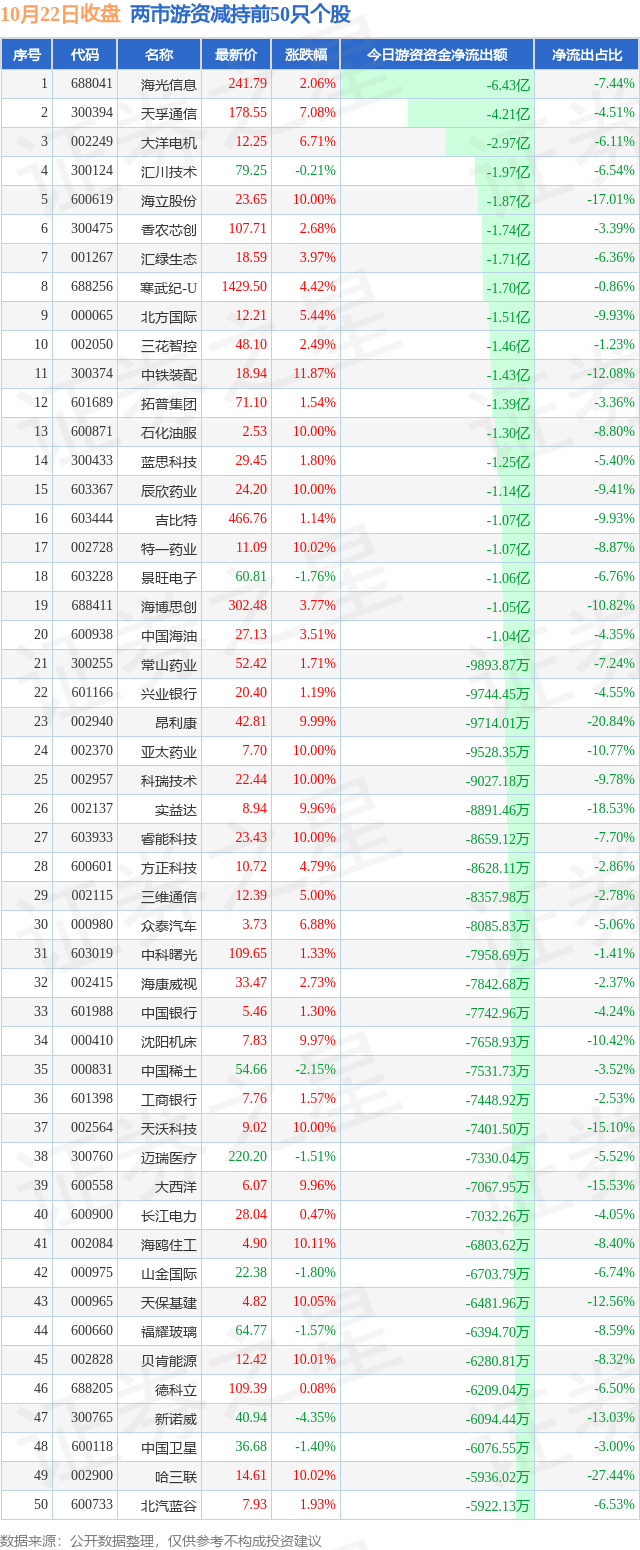Select stock name 中国海油
The image size is (640, 1550).
170,635
